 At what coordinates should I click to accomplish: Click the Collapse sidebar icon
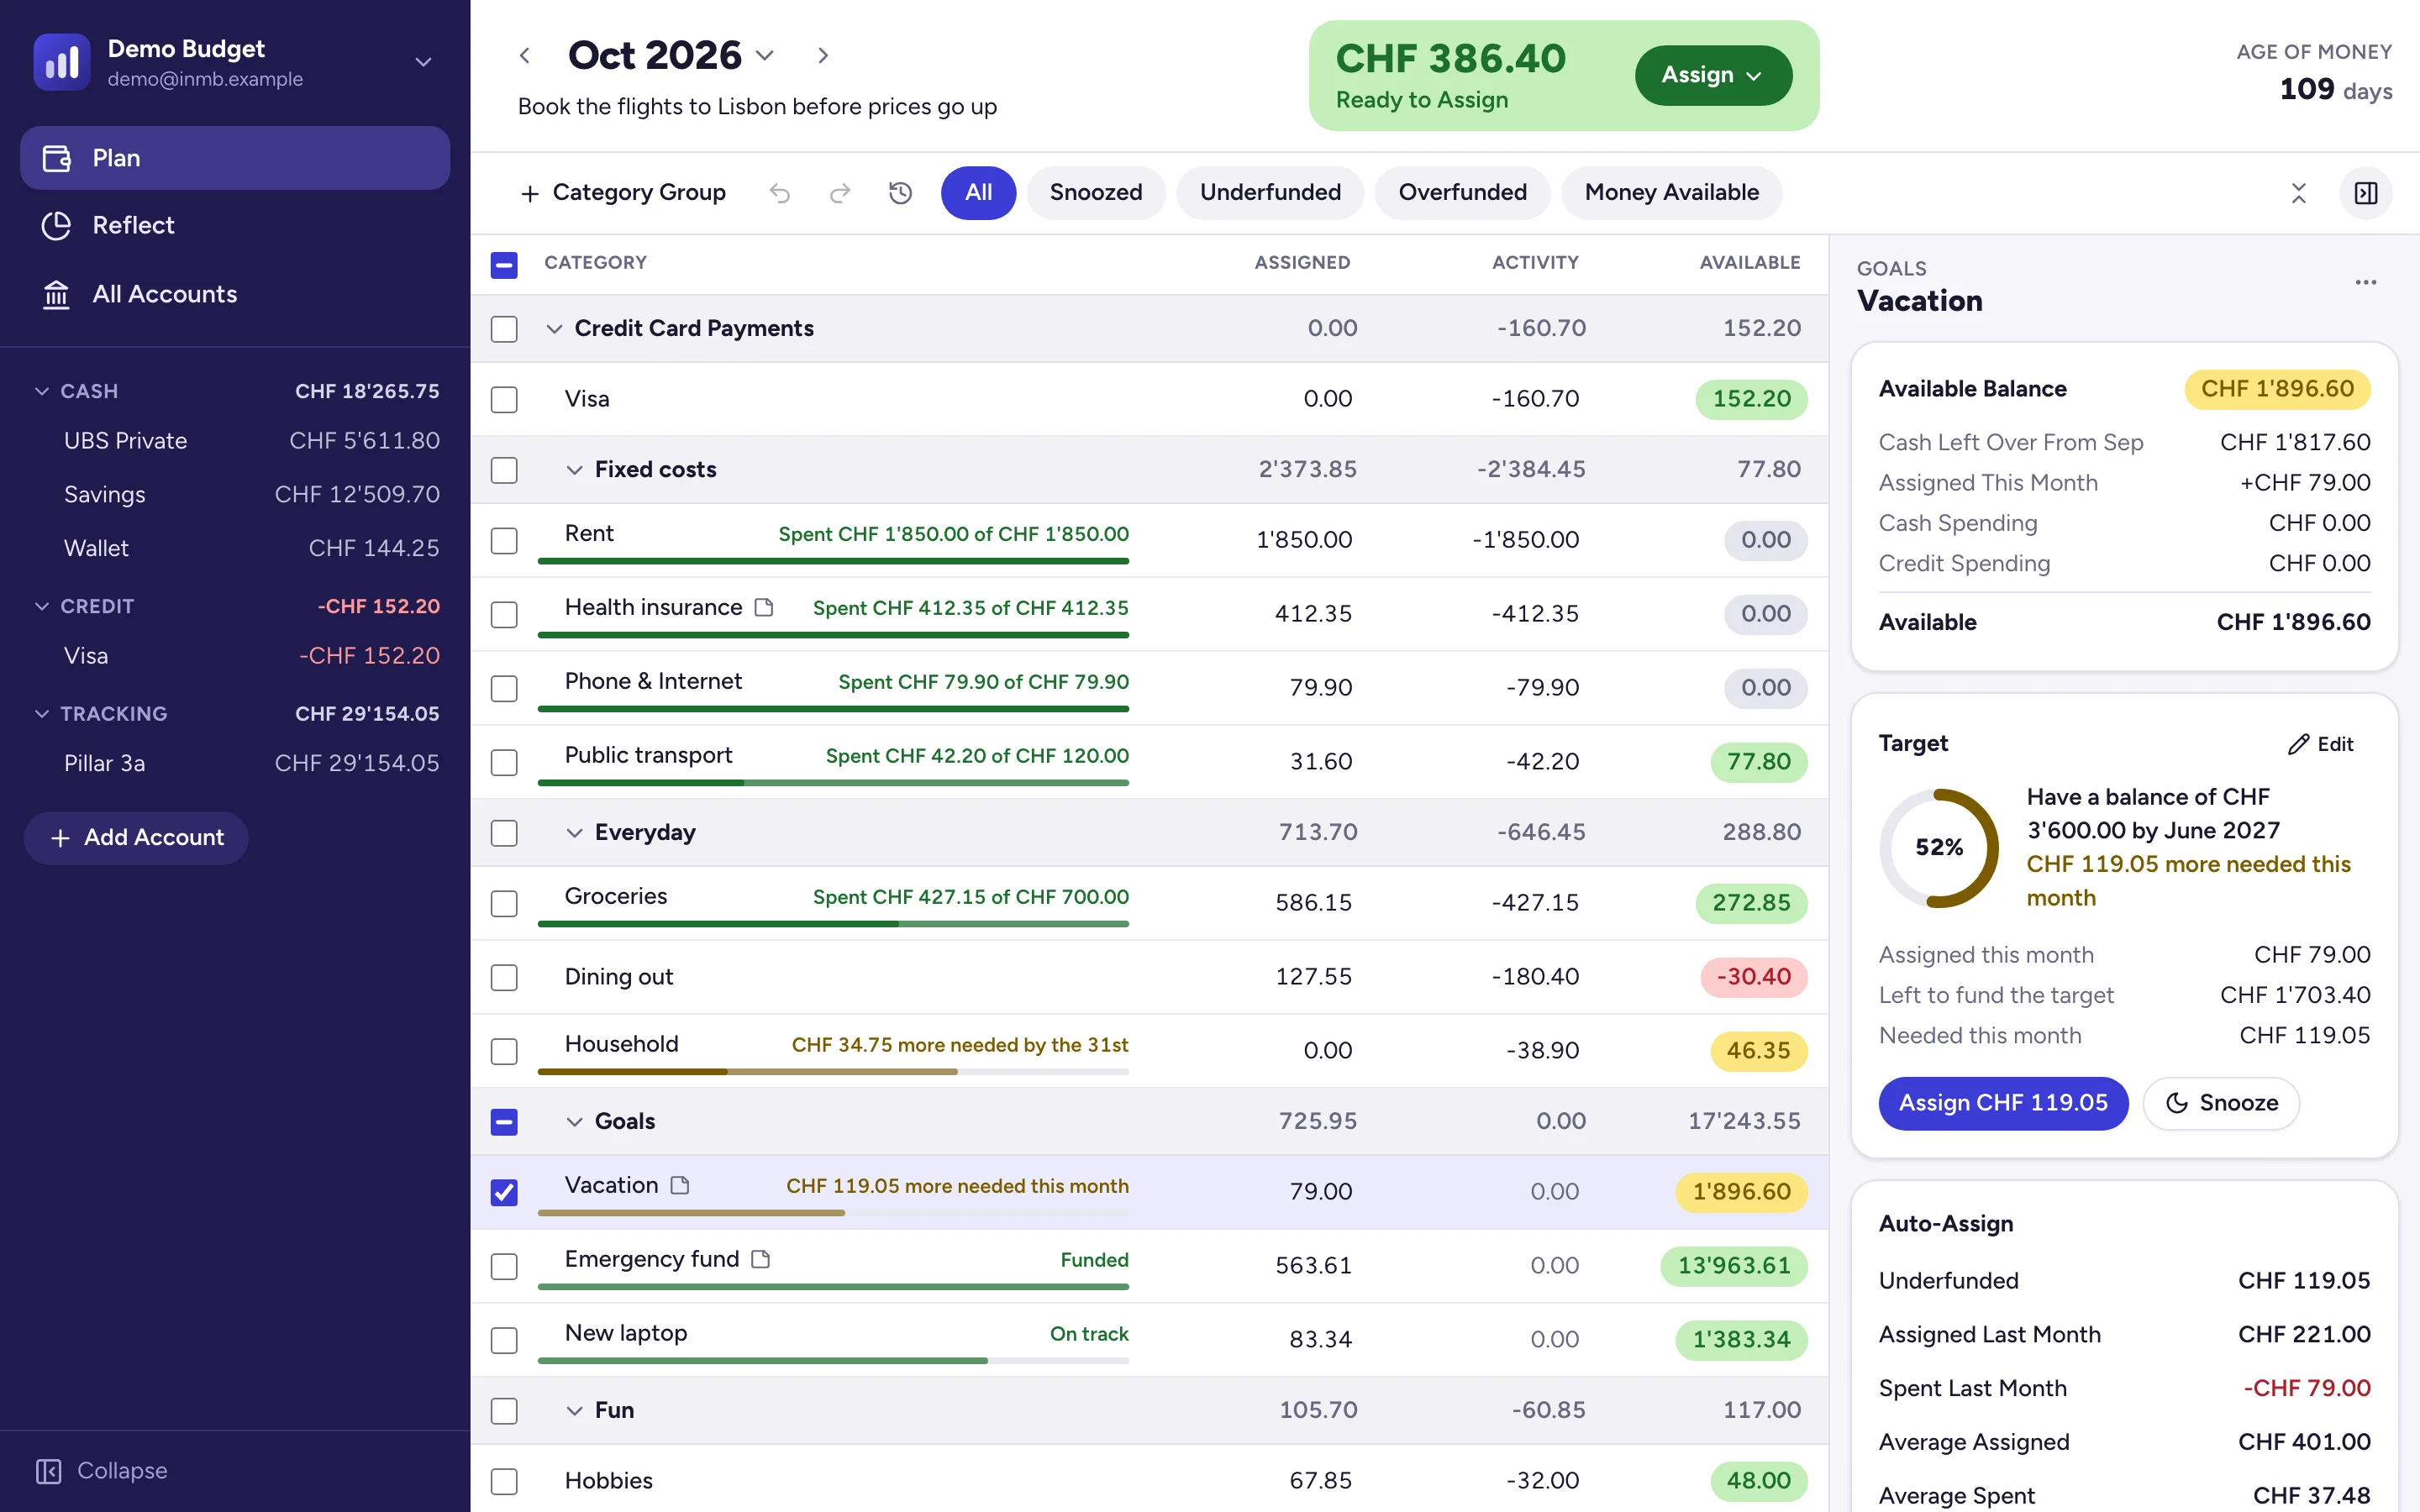48,1471
